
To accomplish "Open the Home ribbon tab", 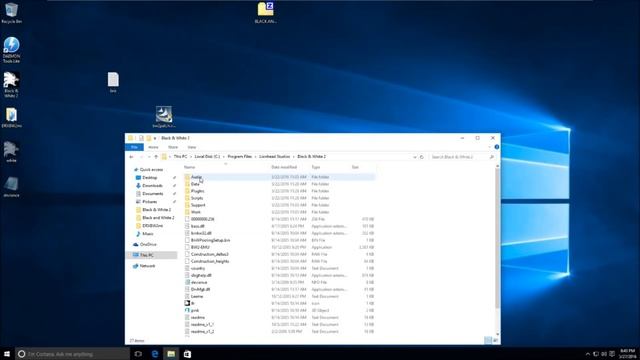I will point(153,147).
